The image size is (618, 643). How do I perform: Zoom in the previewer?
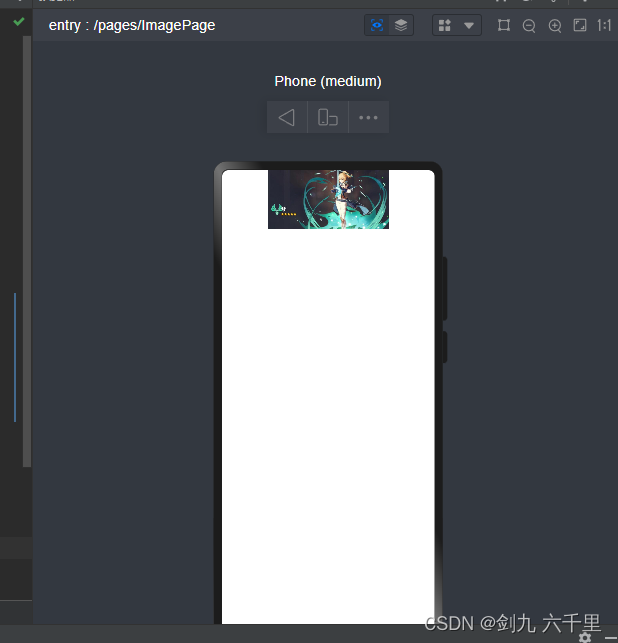[x=555, y=26]
